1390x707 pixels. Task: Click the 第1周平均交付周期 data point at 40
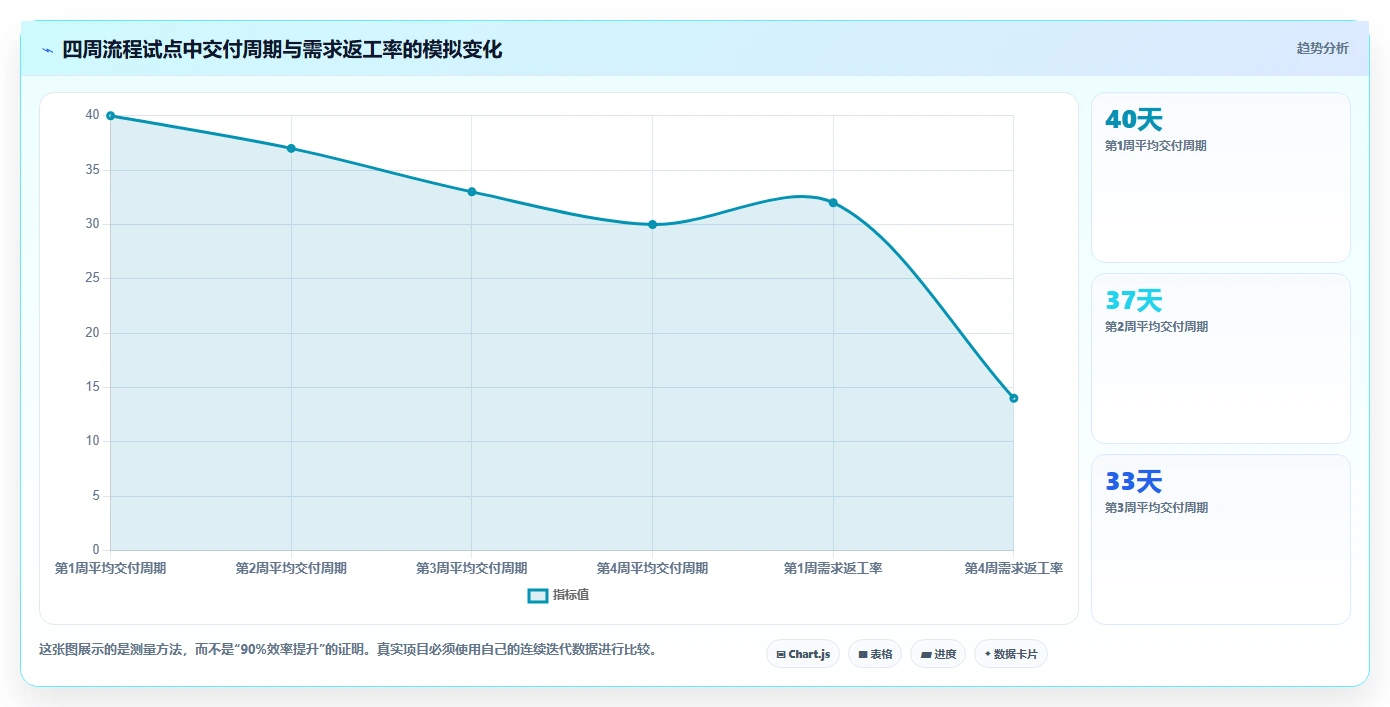tap(110, 116)
